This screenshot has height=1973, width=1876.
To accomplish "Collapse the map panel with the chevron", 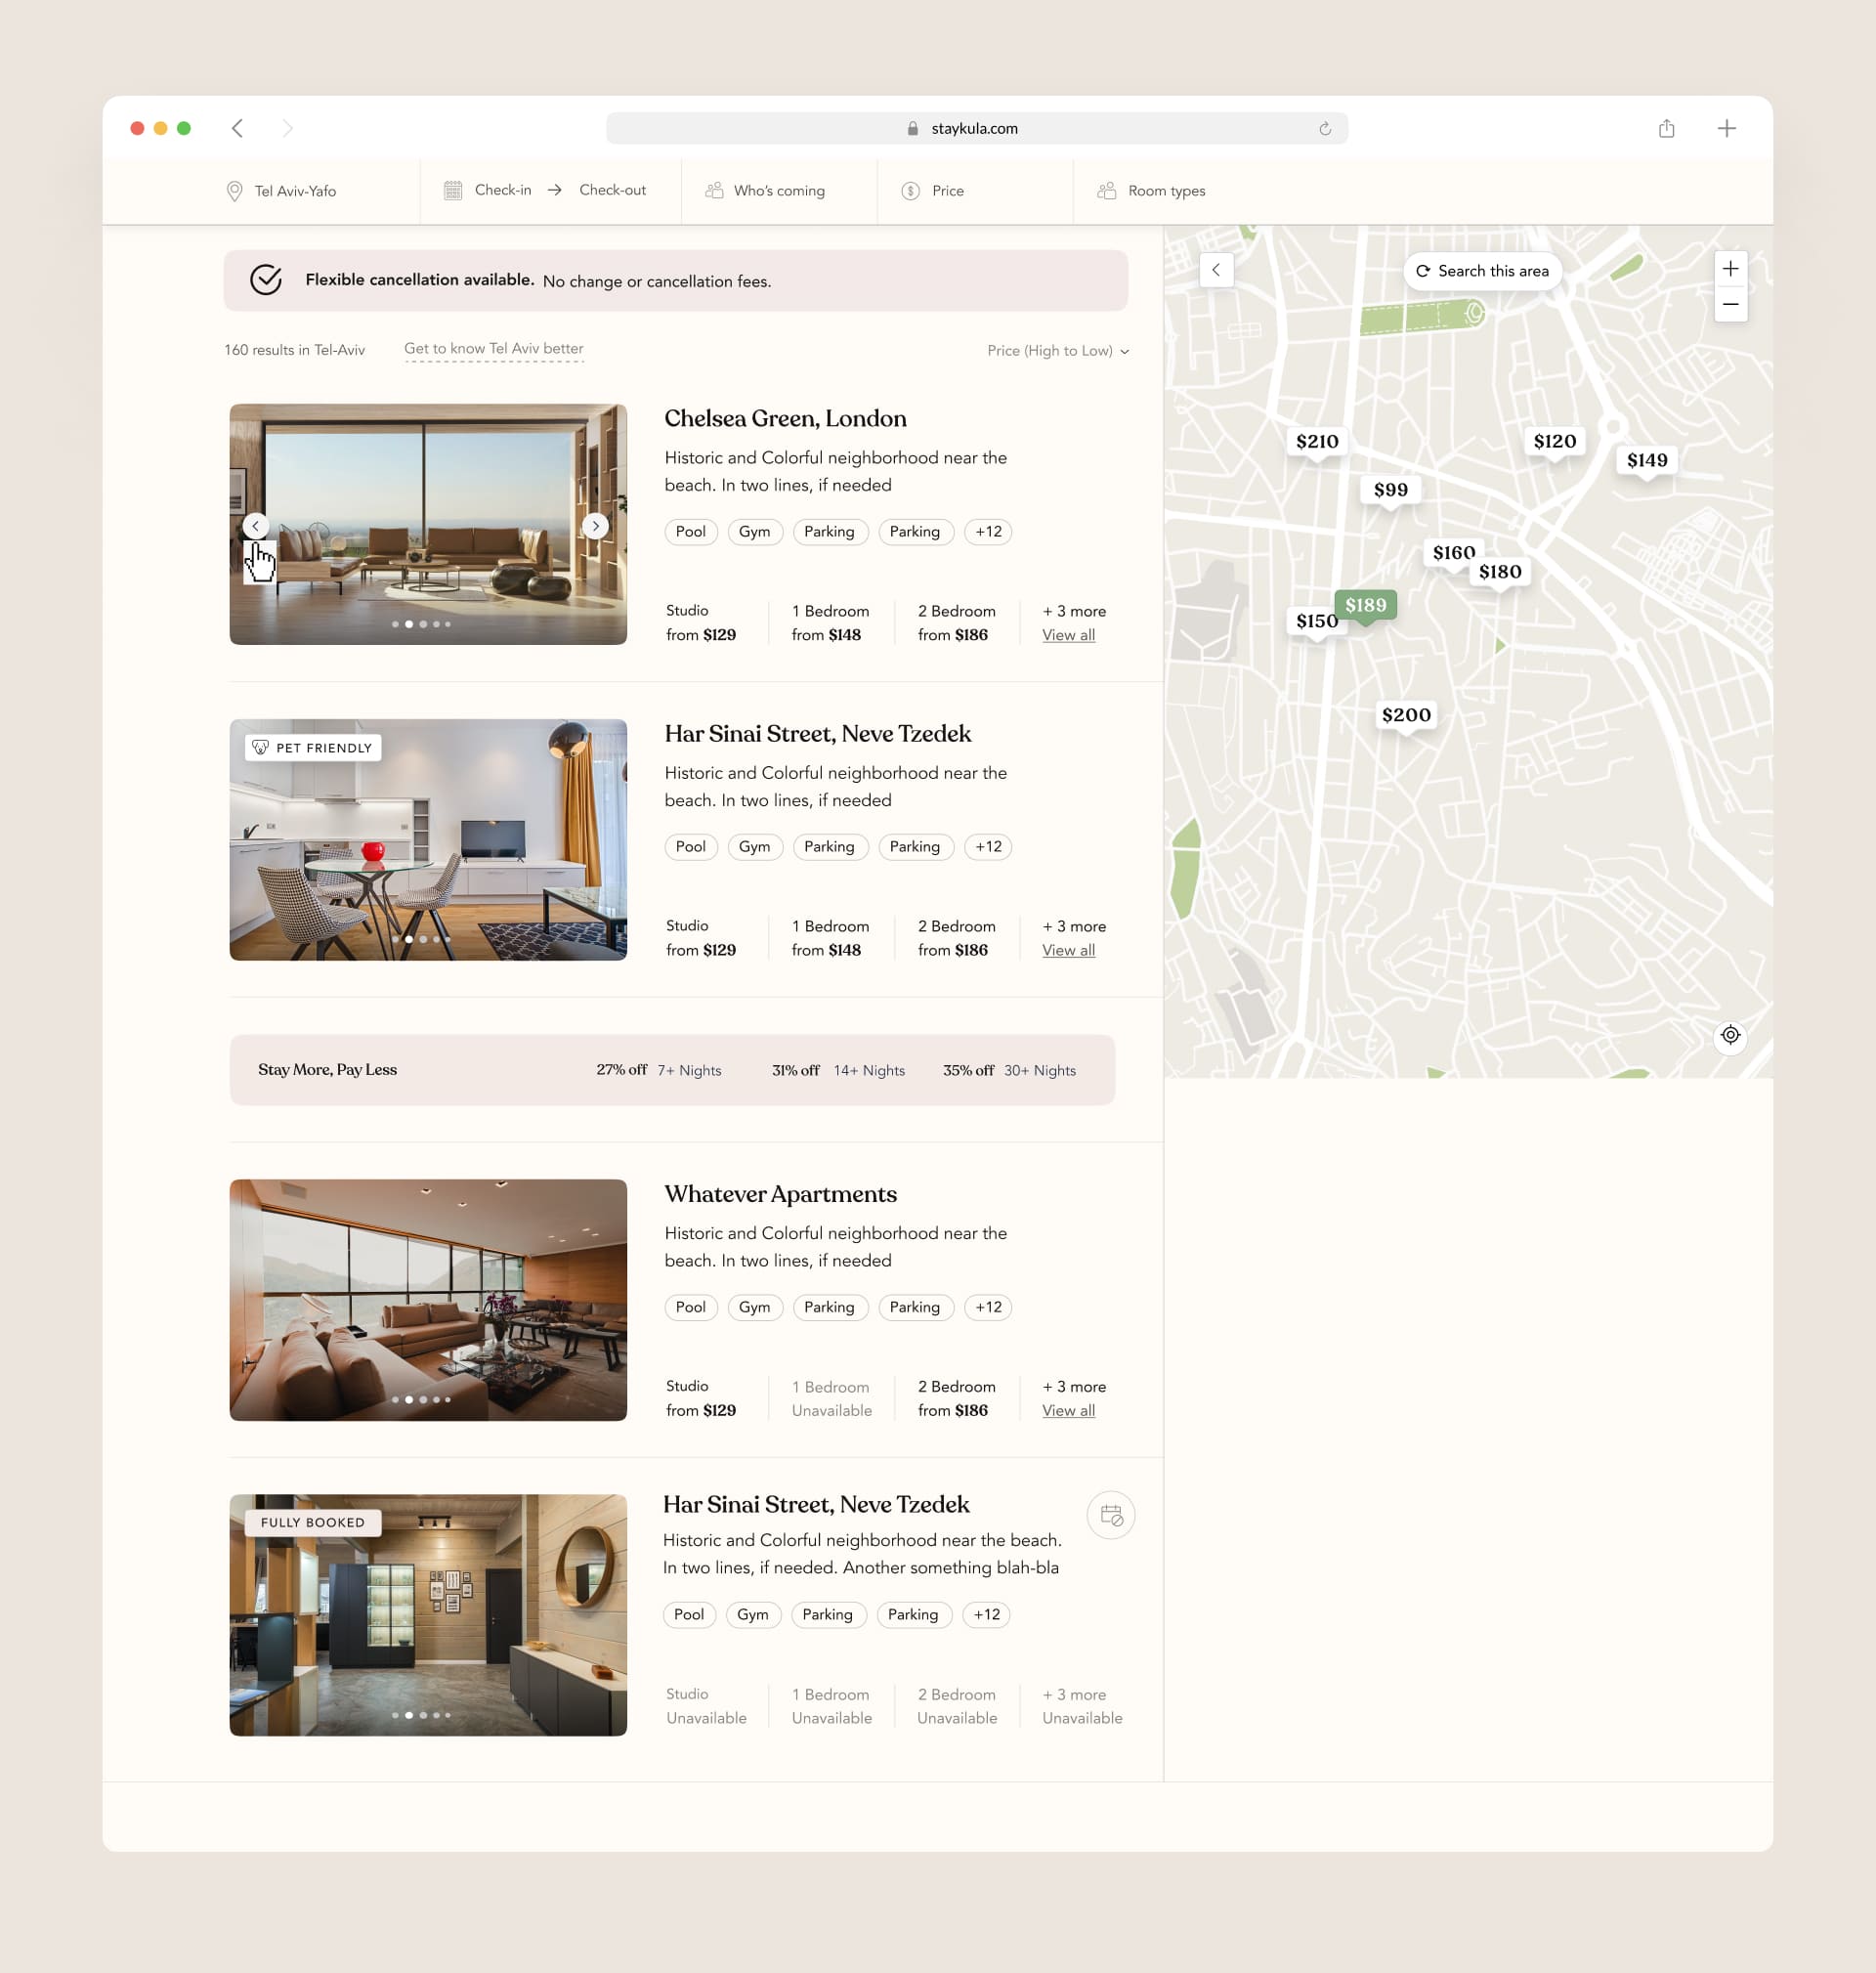I will coord(1215,270).
